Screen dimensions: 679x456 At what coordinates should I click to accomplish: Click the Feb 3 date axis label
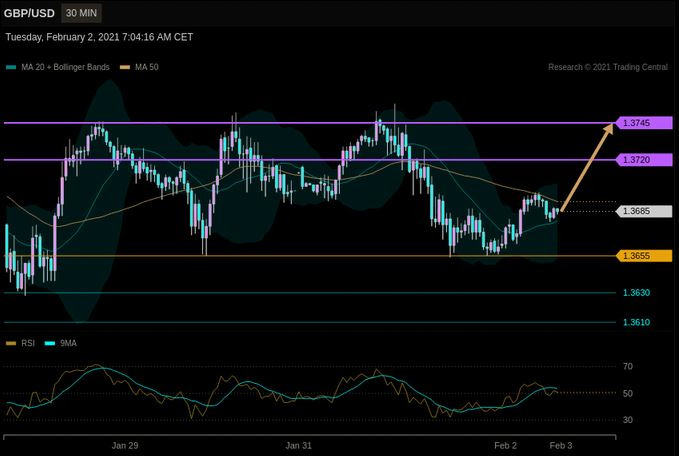point(561,446)
